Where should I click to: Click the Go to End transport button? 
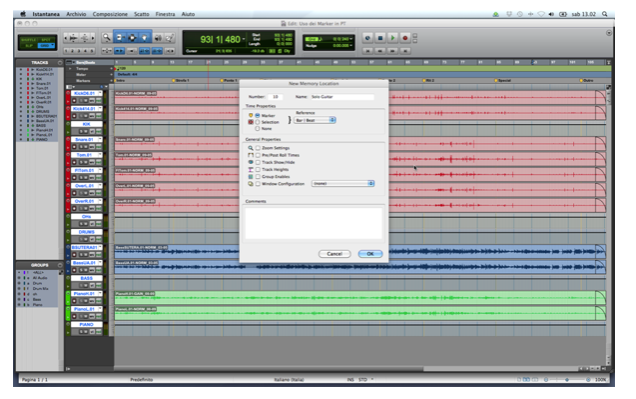click(x=405, y=51)
